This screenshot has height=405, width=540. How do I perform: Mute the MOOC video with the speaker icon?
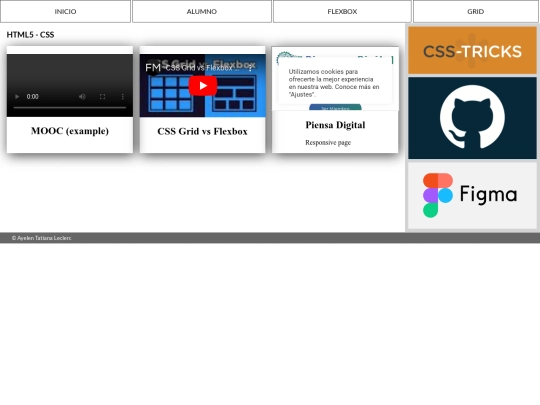pyautogui.click(x=82, y=97)
